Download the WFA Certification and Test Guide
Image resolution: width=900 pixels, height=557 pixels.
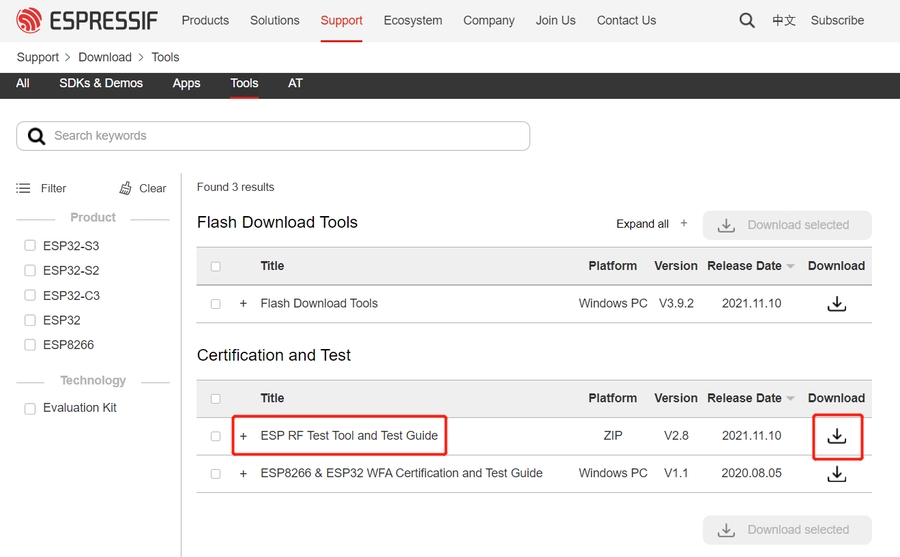[x=837, y=474]
